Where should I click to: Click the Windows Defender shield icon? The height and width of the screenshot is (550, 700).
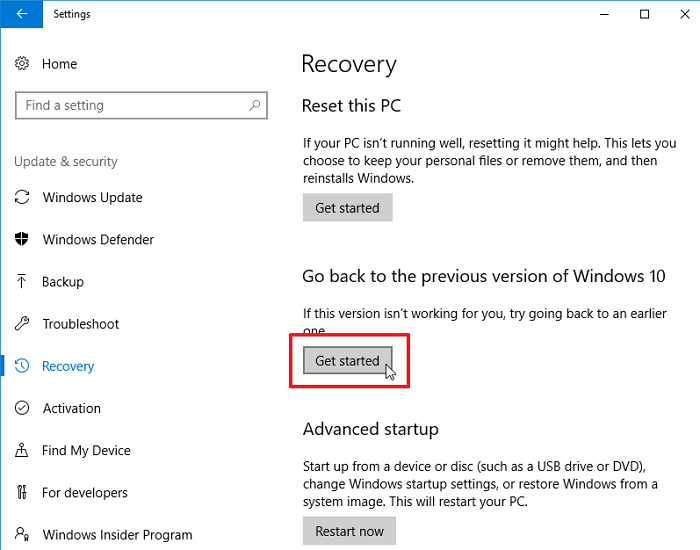pyautogui.click(x=21, y=239)
